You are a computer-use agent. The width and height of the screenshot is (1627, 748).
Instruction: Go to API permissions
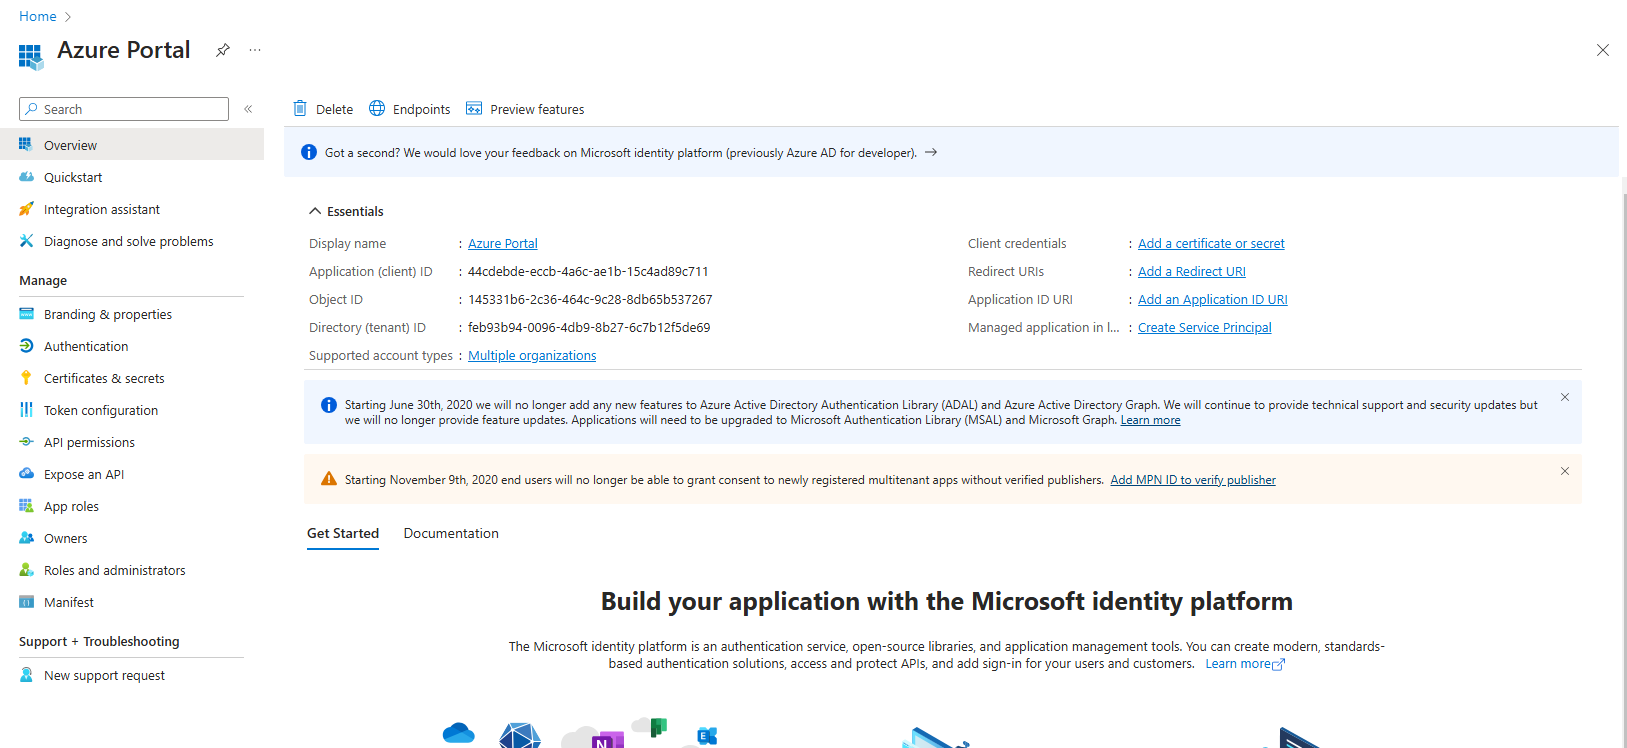89,442
